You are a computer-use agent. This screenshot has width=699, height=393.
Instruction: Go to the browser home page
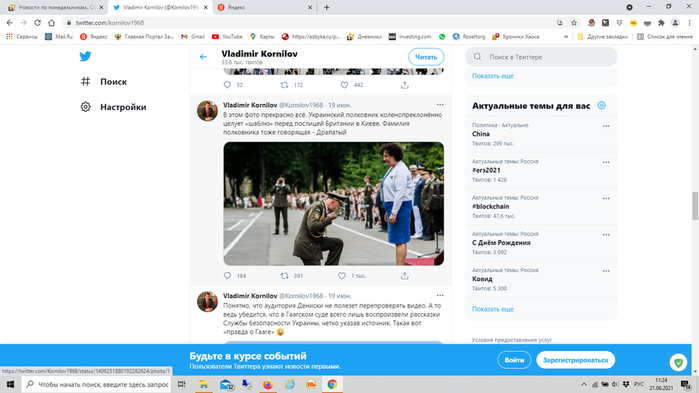(51, 23)
